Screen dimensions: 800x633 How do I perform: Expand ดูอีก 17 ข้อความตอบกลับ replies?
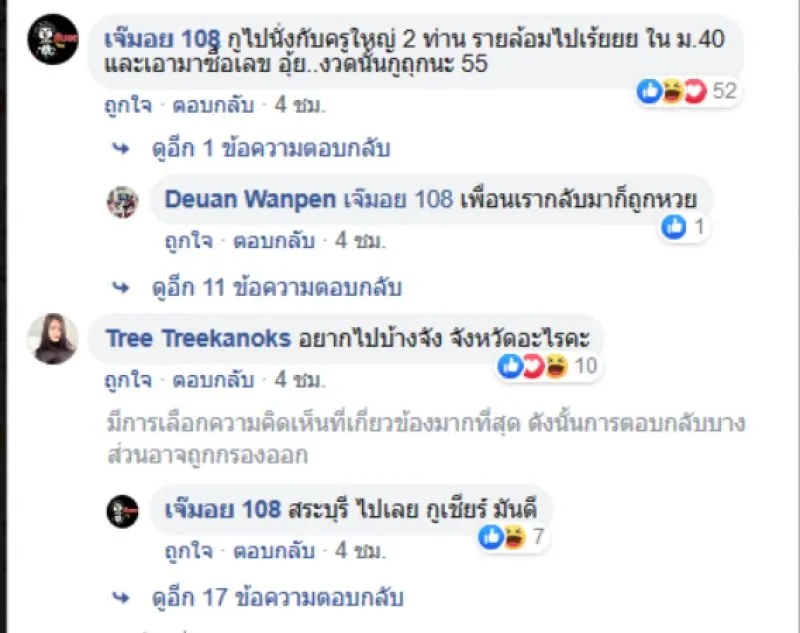pyautogui.click(x=278, y=597)
